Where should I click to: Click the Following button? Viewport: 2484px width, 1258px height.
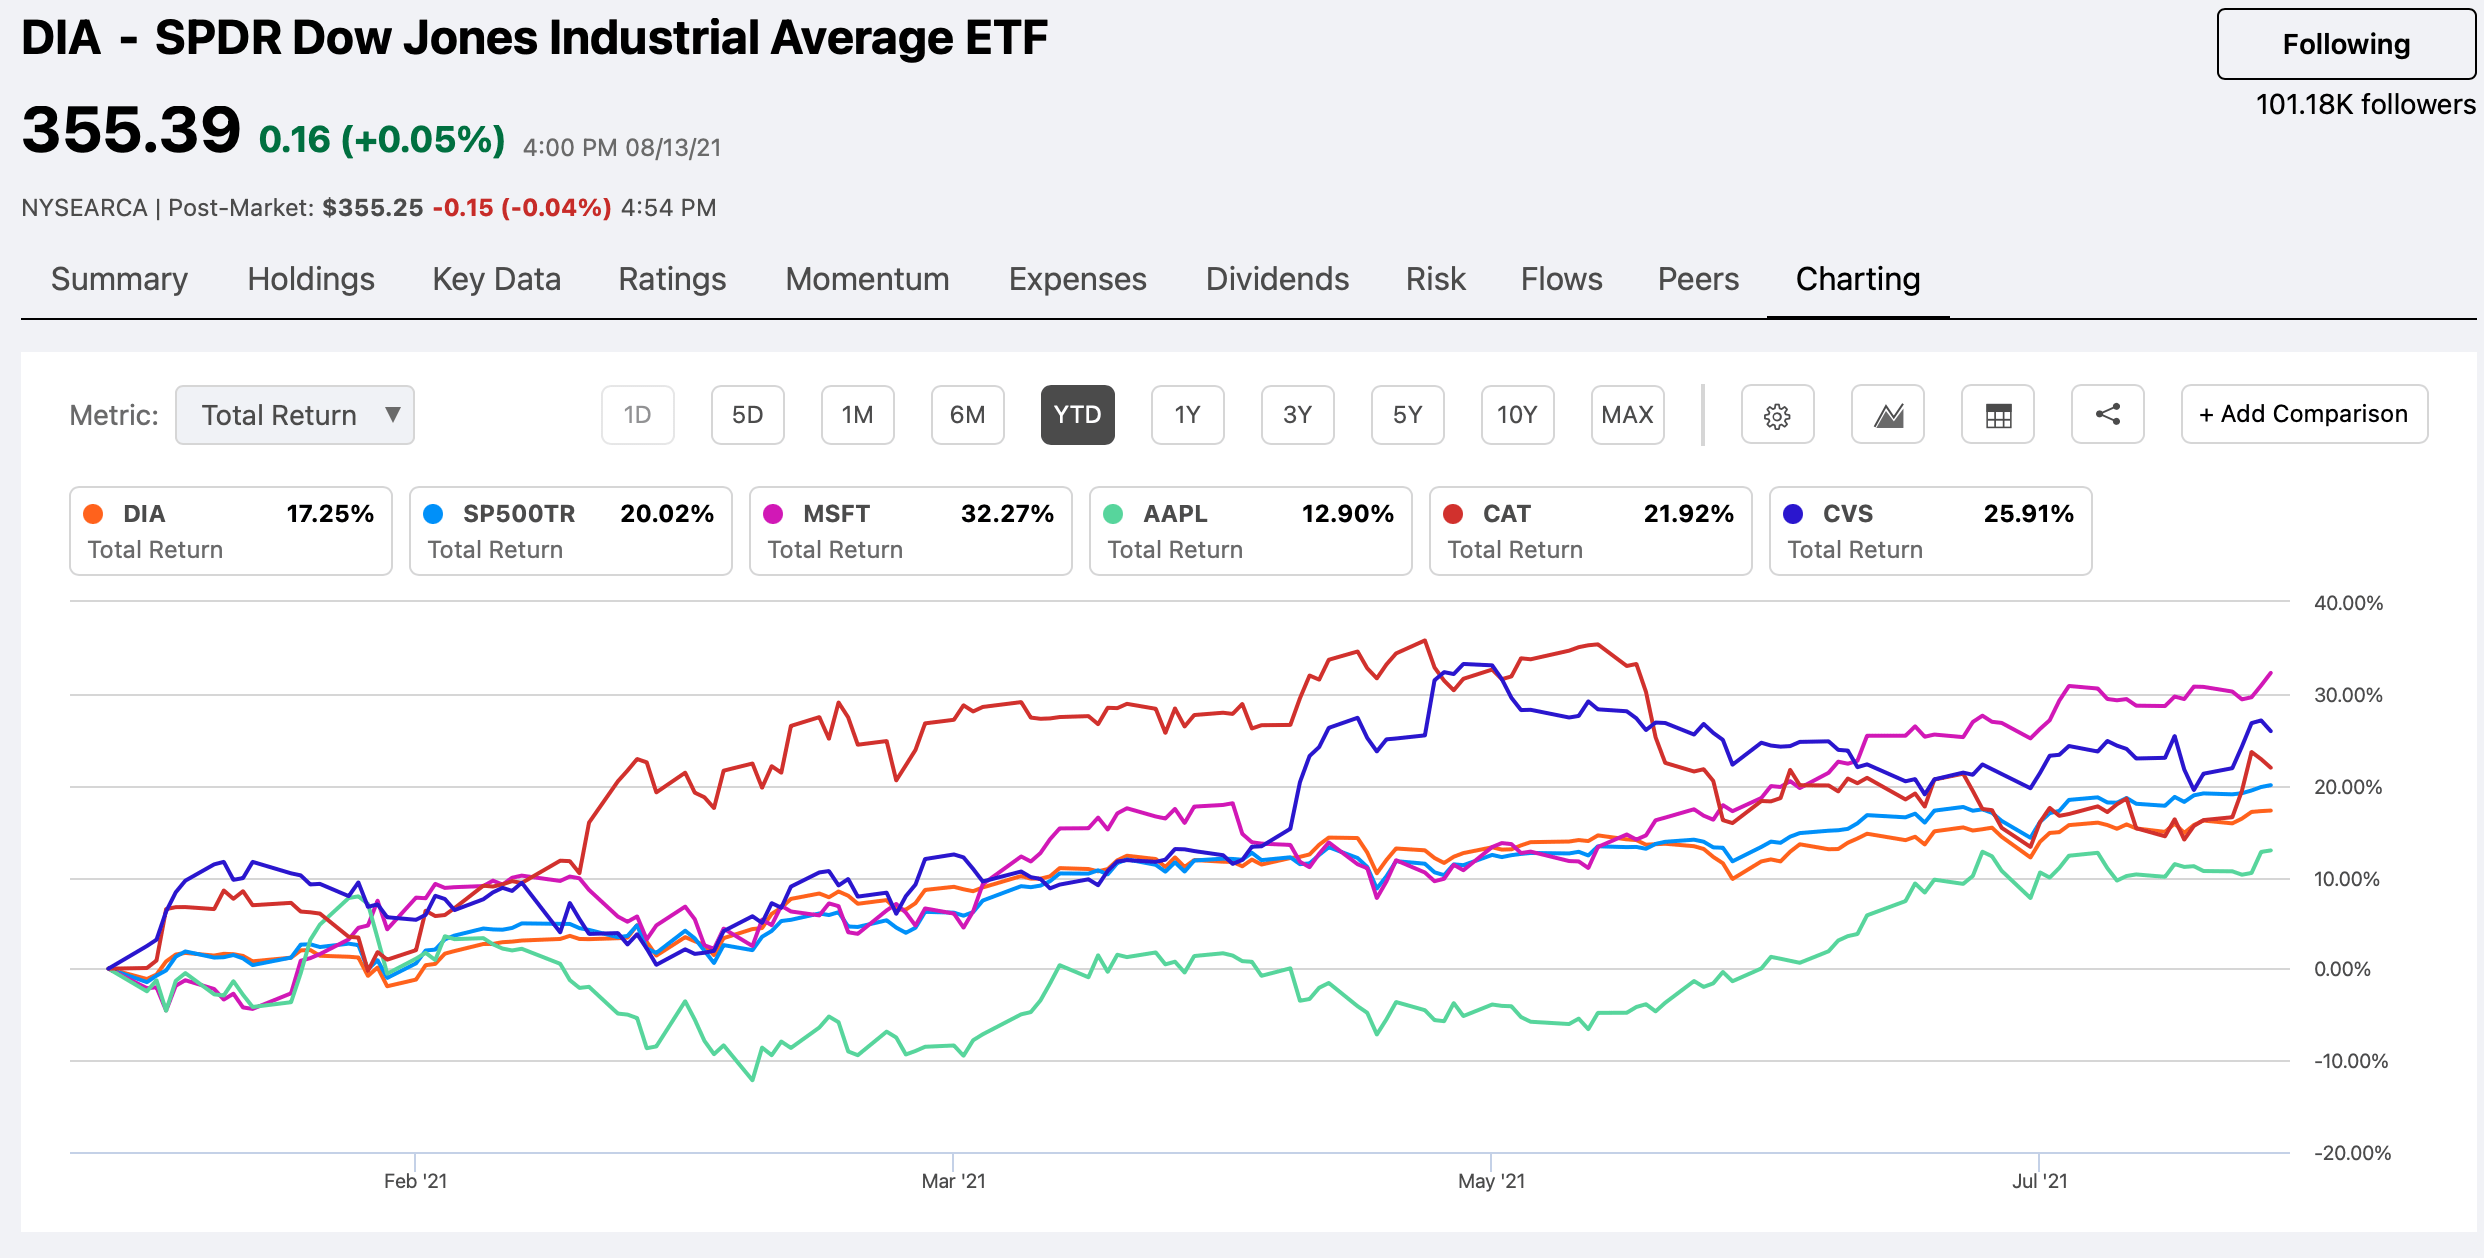(x=2346, y=43)
